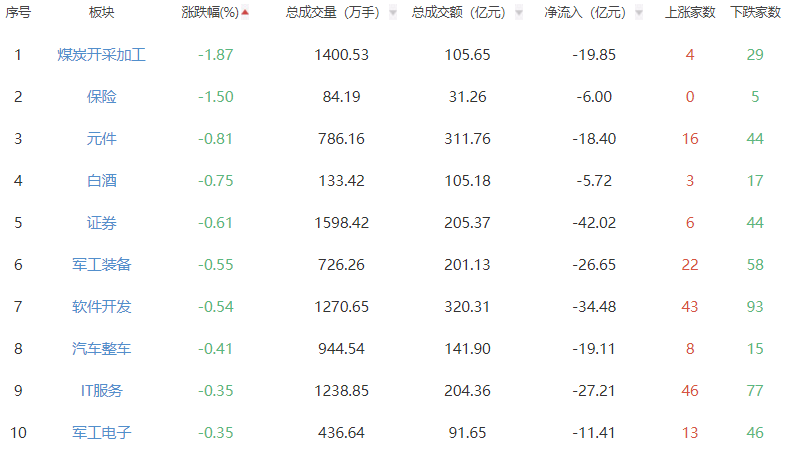Open the 证券 sector link
Viewport: 789px width, 459px height.
click(x=101, y=223)
